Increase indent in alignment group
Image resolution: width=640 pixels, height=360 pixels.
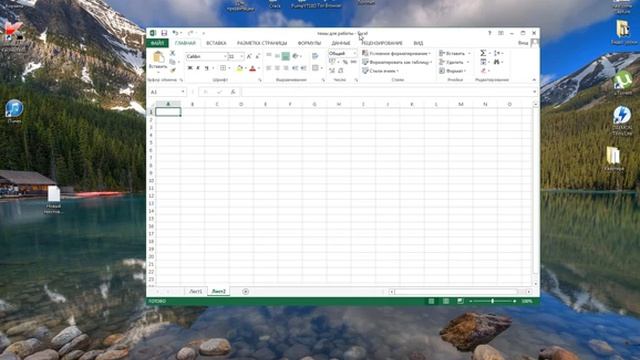point(304,68)
